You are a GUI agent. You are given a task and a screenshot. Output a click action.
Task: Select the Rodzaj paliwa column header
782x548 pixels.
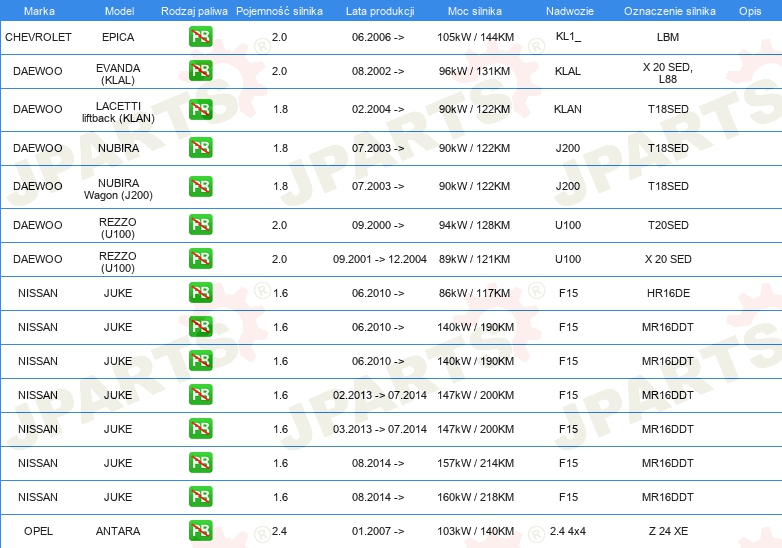[x=194, y=10]
